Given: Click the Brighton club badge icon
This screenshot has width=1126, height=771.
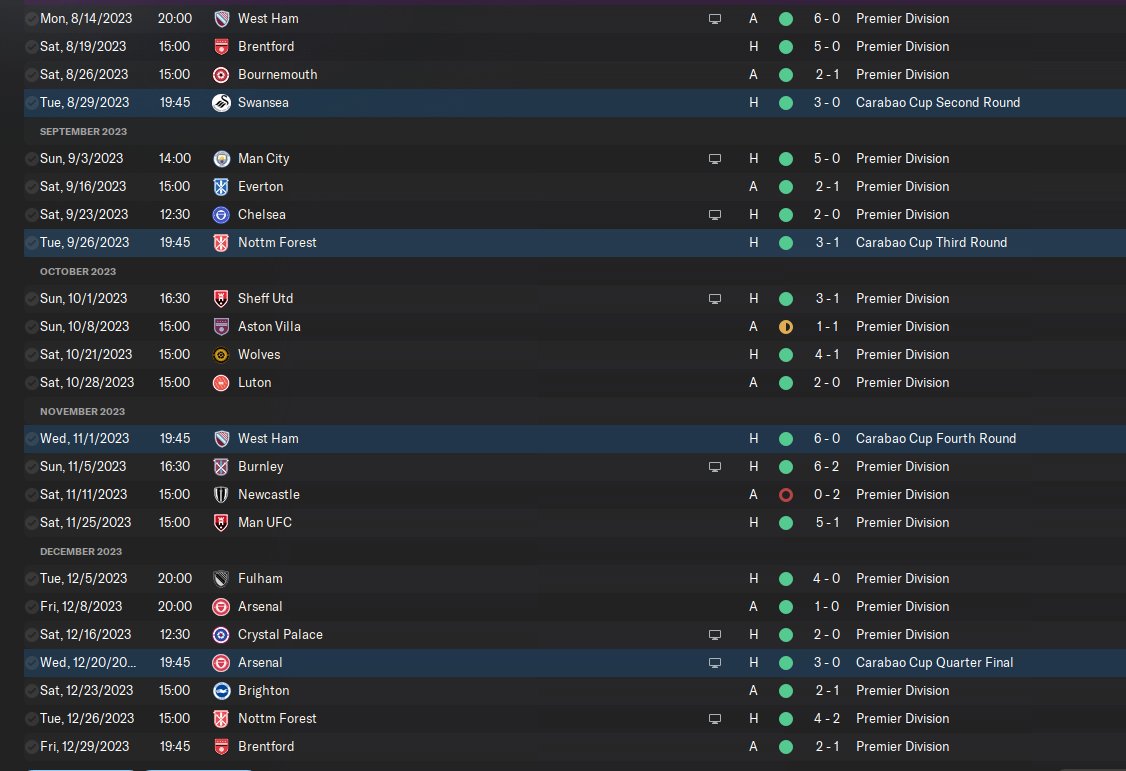Looking at the screenshot, I should click(x=221, y=691).
